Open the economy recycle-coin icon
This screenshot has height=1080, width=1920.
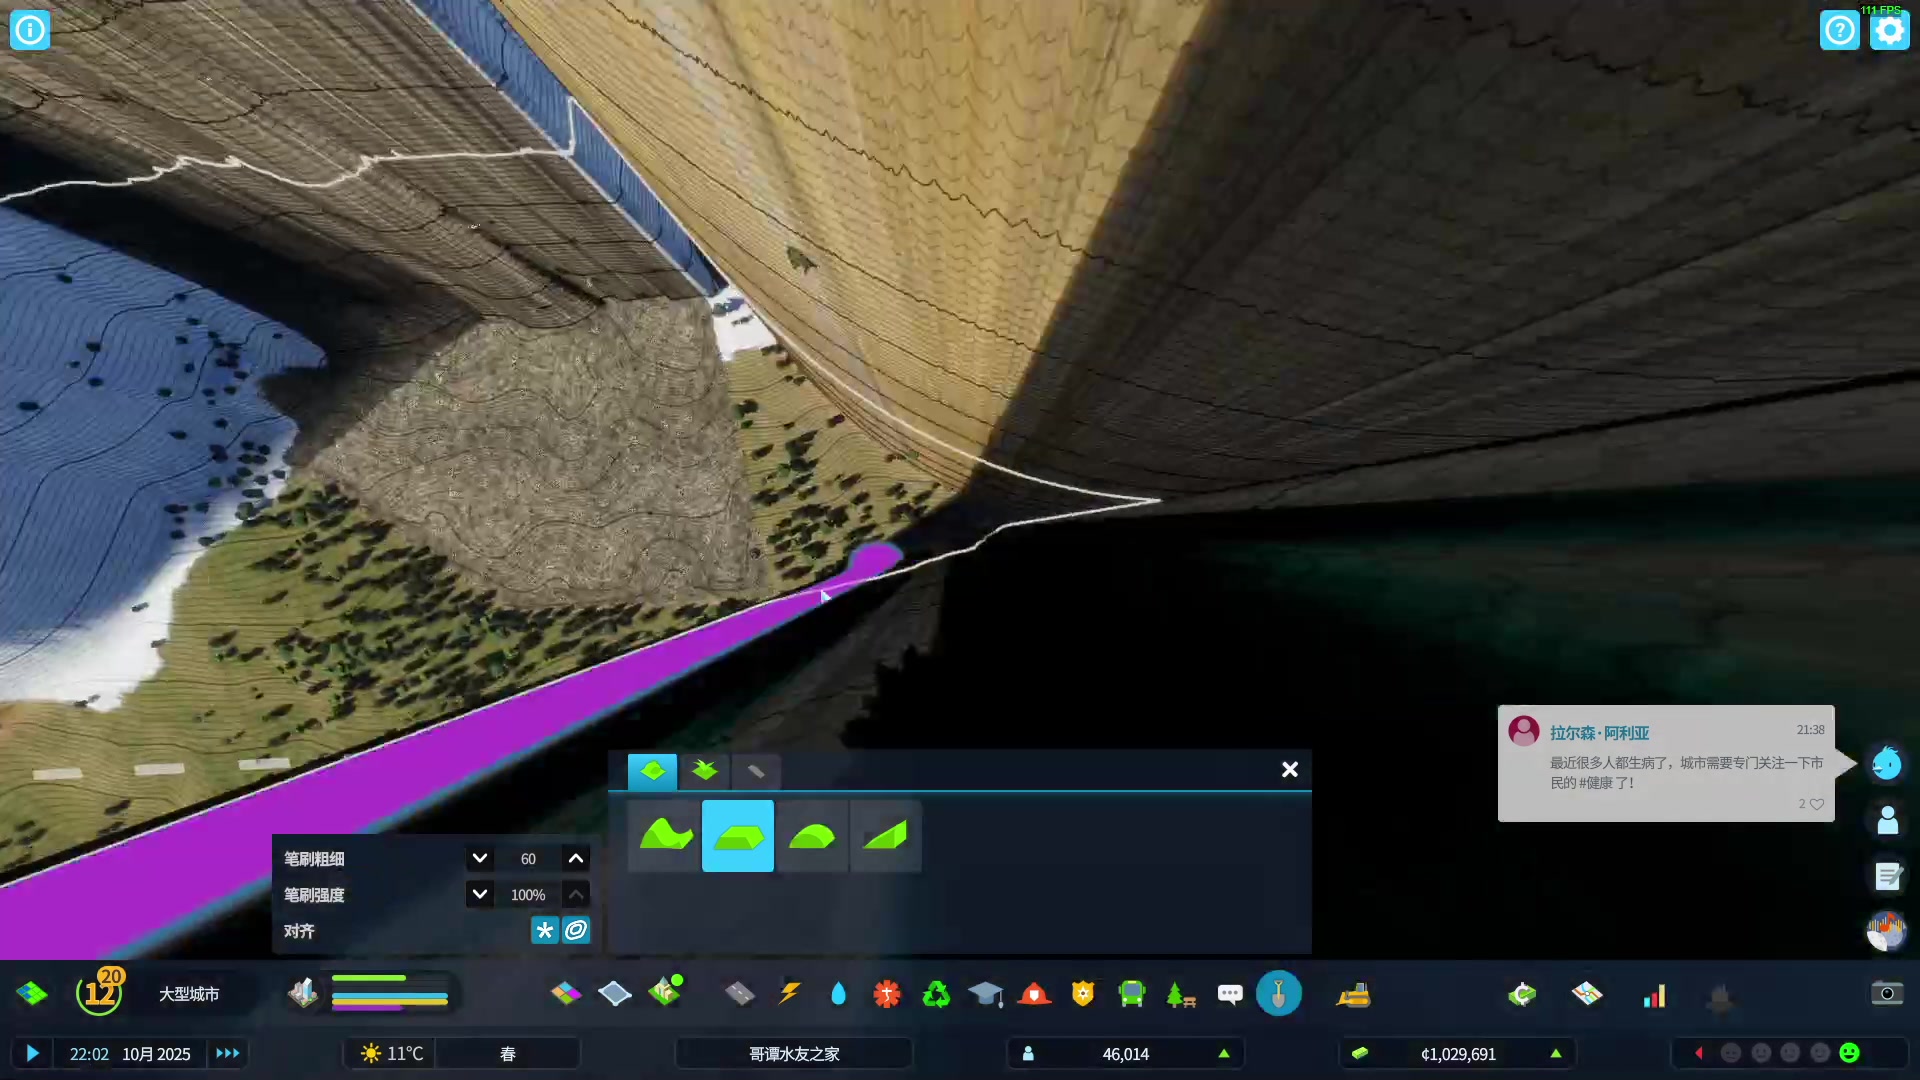point(1522,993)
